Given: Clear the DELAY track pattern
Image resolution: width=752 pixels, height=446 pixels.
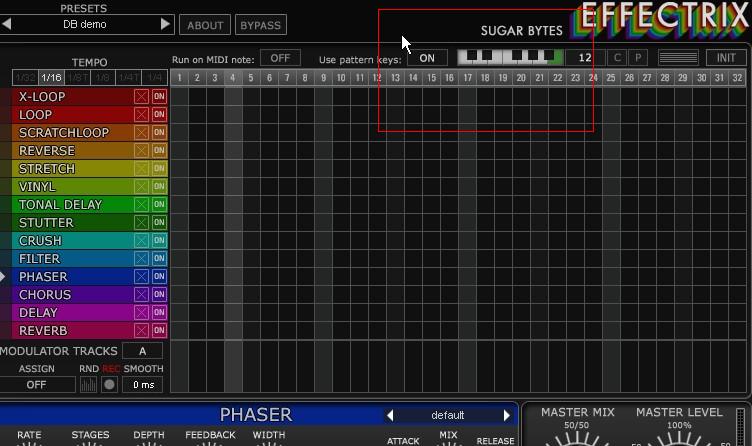Looking at the screenshot, I should [x=141, y=312].
